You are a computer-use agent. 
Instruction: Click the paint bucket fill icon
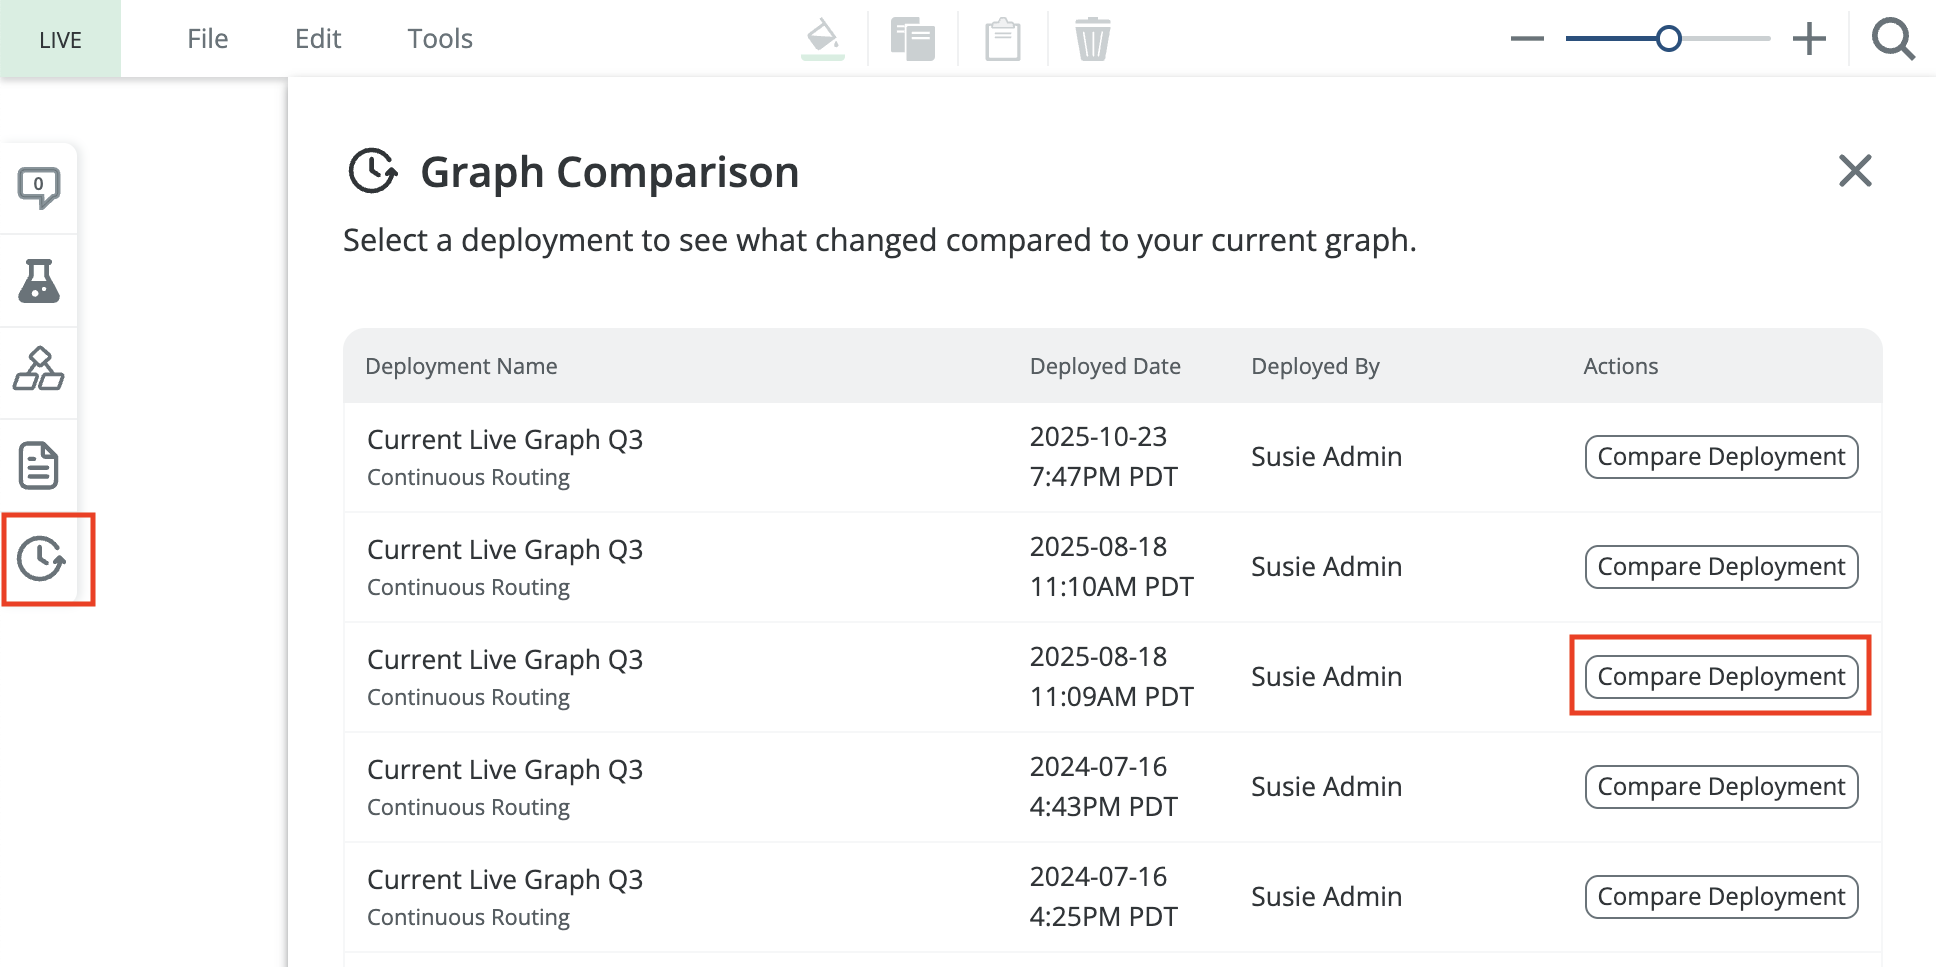[822, 38]
